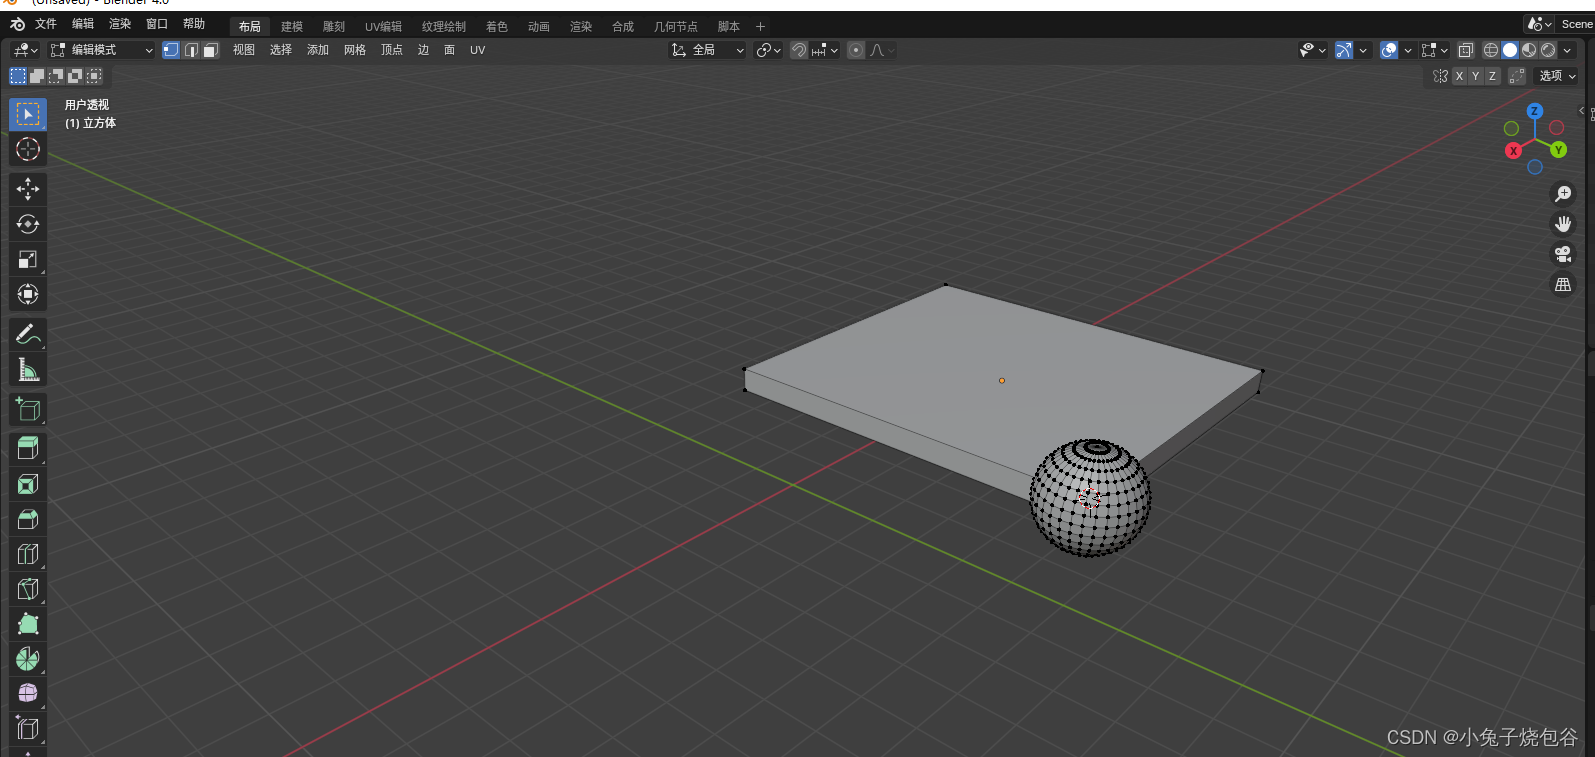Enable edge select mode
Screen dimensions: 1595x757
click(x=191, y=50)
